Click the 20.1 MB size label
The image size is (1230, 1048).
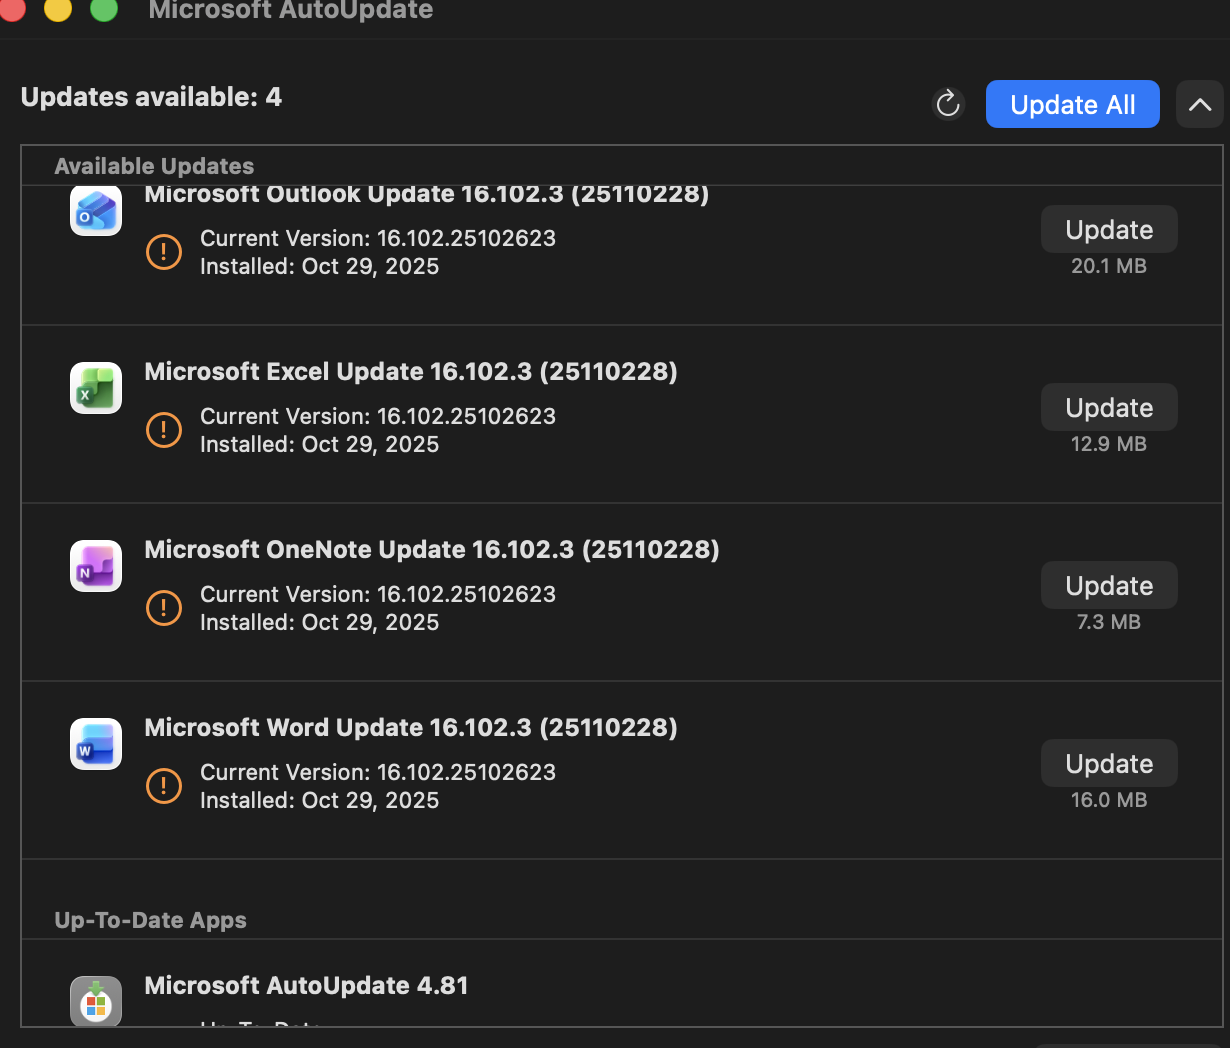1109,266
